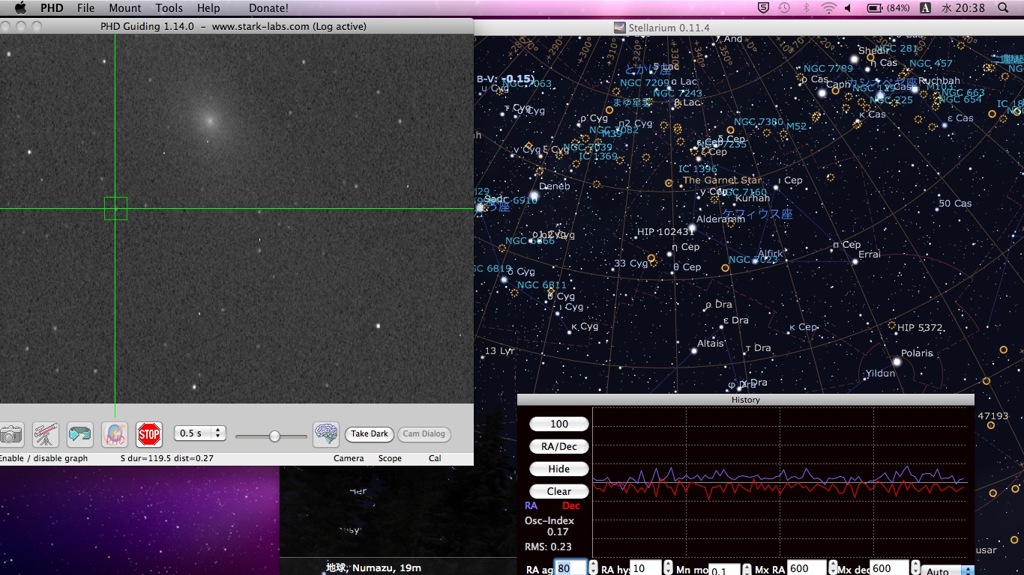Viewport: 1024px width, 575px height.
Task: Click HIP 102431 star label
Action: tap(665, 231)
